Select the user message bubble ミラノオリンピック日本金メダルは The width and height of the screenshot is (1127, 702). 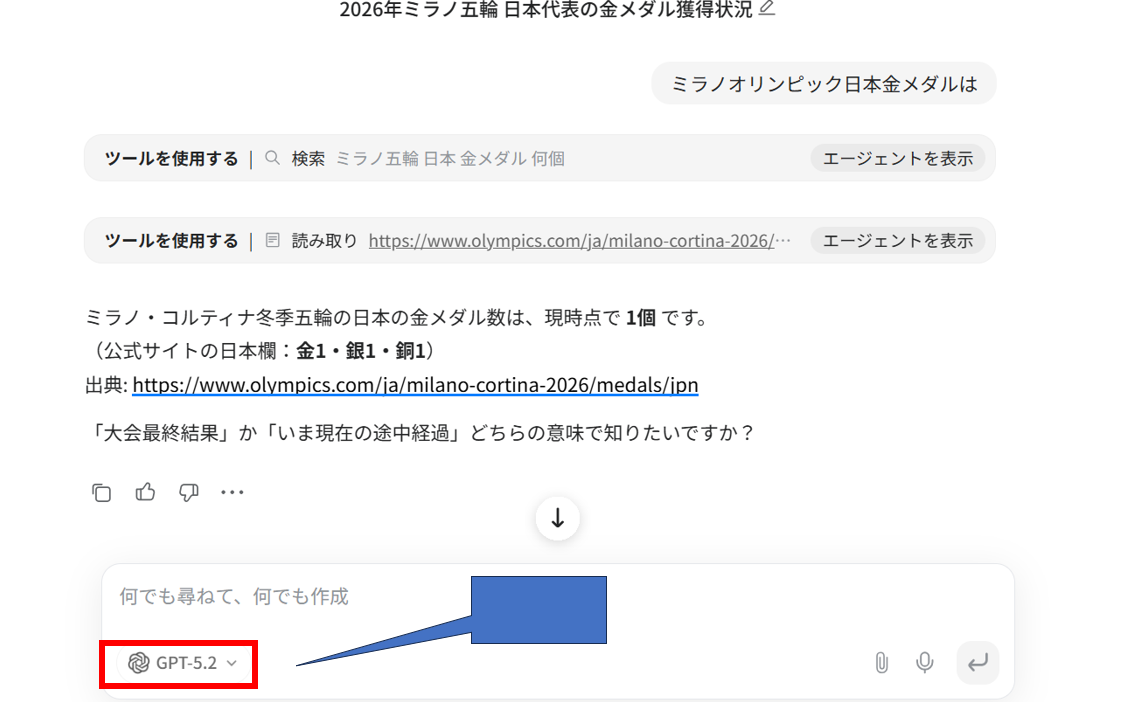[823, 84]
